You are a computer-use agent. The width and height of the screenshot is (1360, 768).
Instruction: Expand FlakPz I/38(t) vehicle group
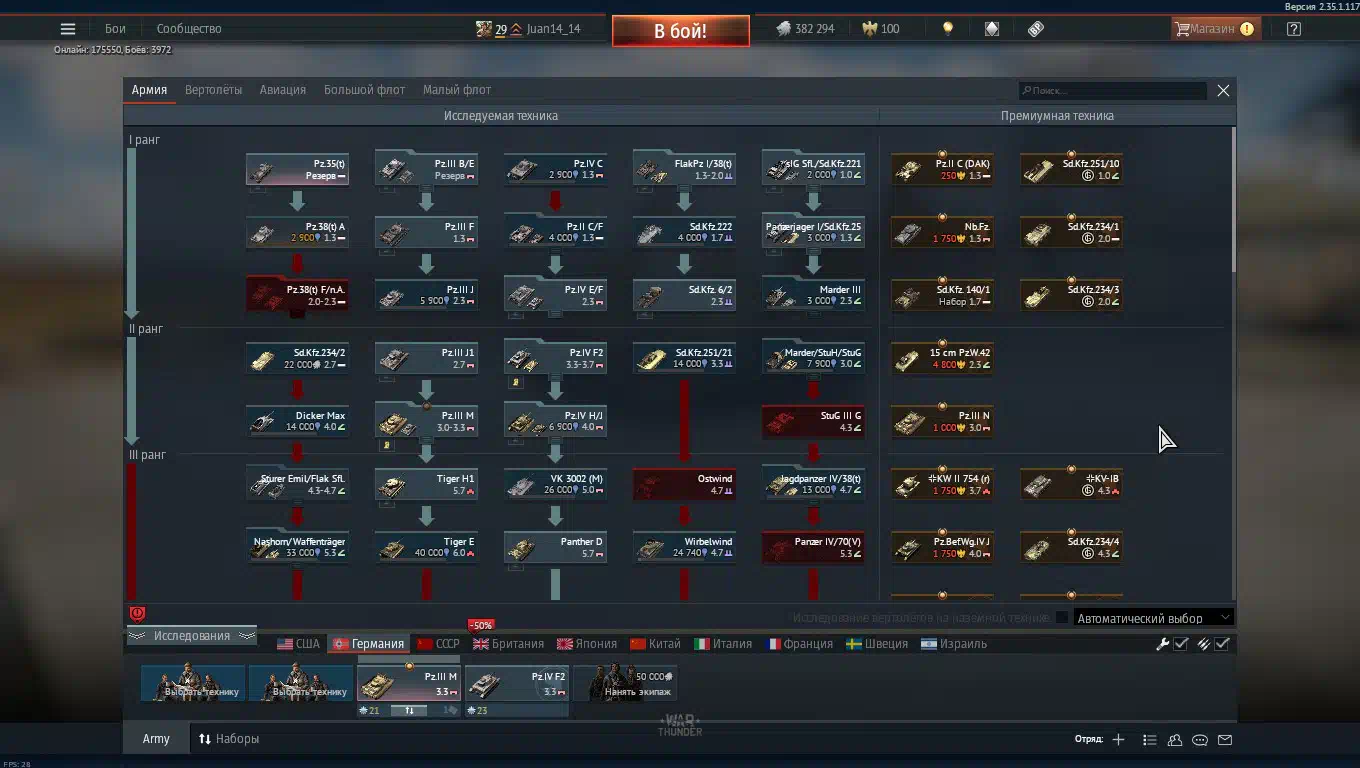[x=684, y=168]
